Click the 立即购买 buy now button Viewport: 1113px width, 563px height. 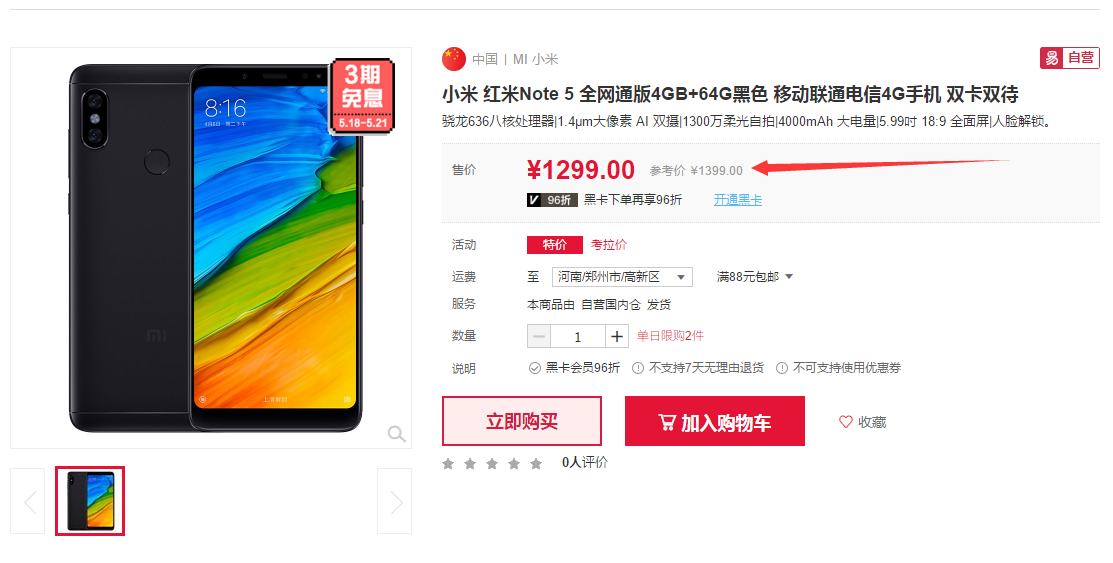[x=522, y=421]
